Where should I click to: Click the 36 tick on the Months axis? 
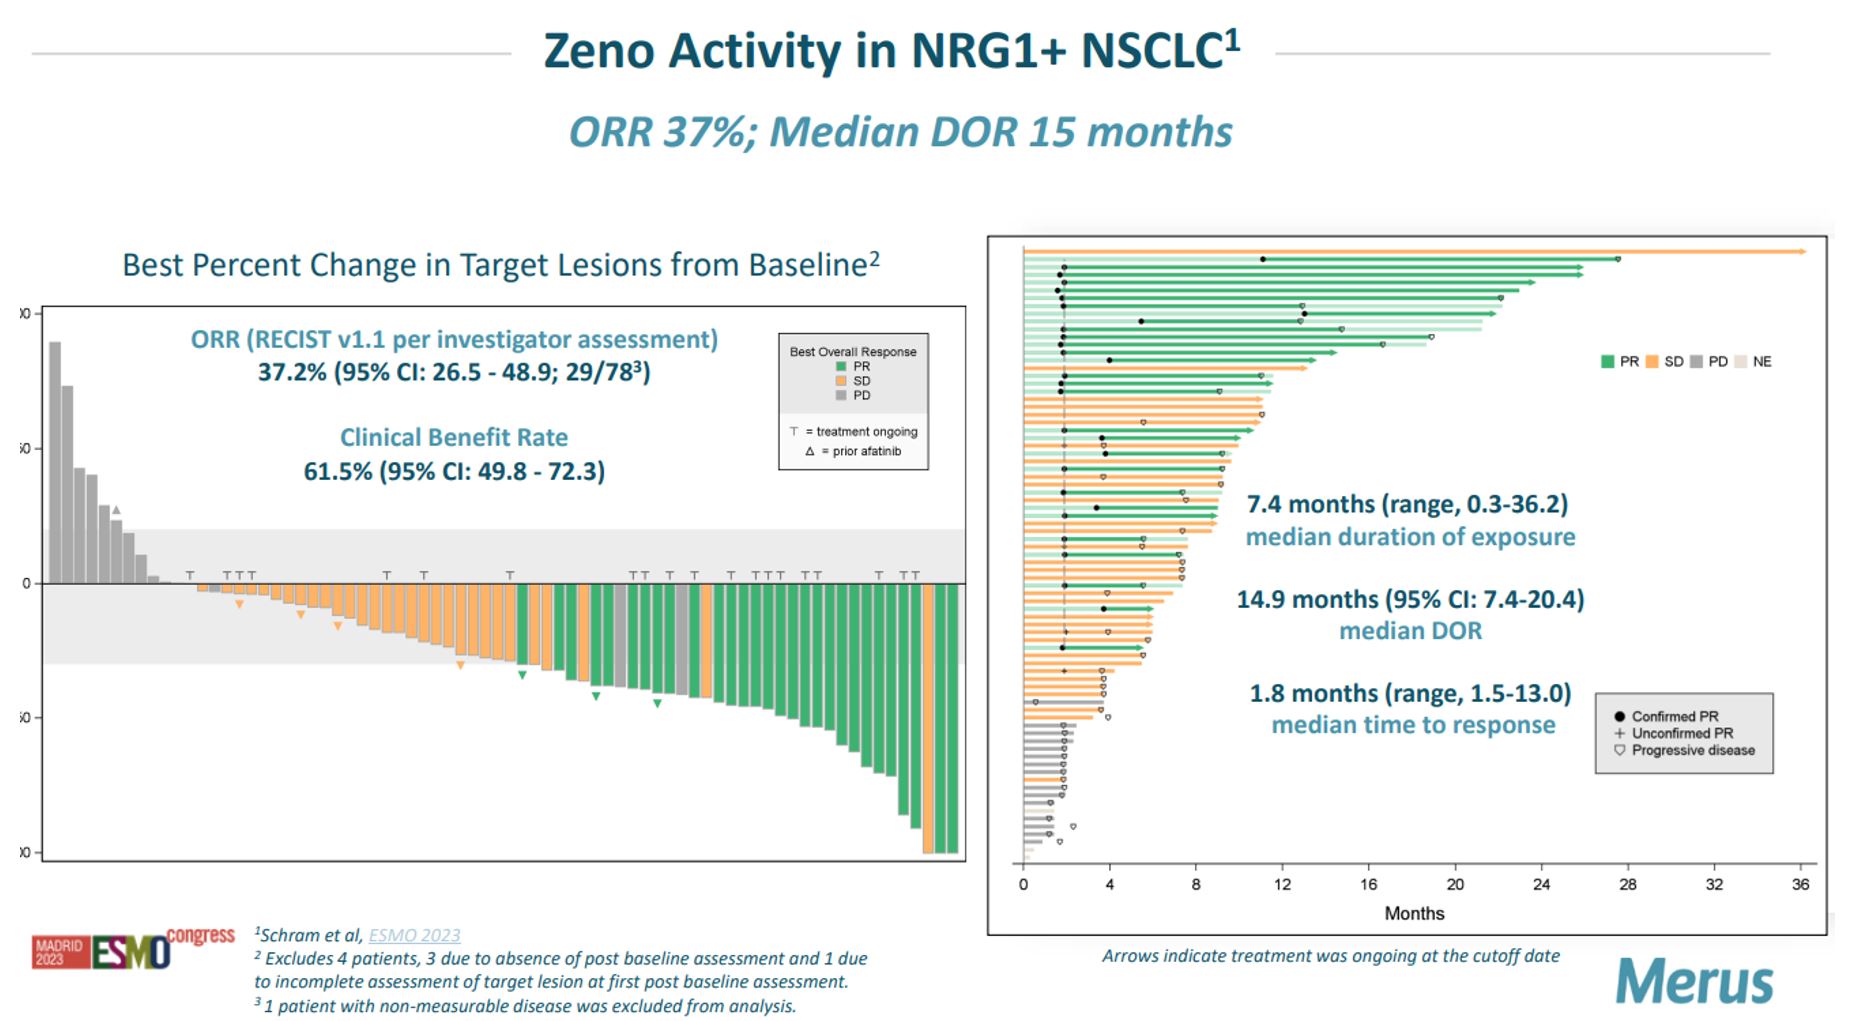1800,884
